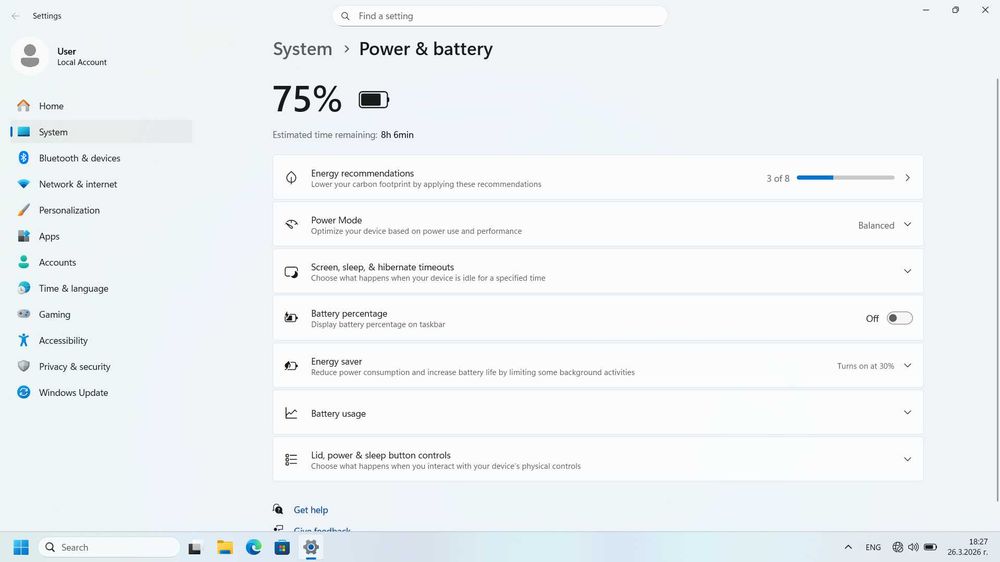The height and width of the screenshot is (562, 1000).
Task: Click the Get help link
Action: pyautogui.click(x=311, y=510)
